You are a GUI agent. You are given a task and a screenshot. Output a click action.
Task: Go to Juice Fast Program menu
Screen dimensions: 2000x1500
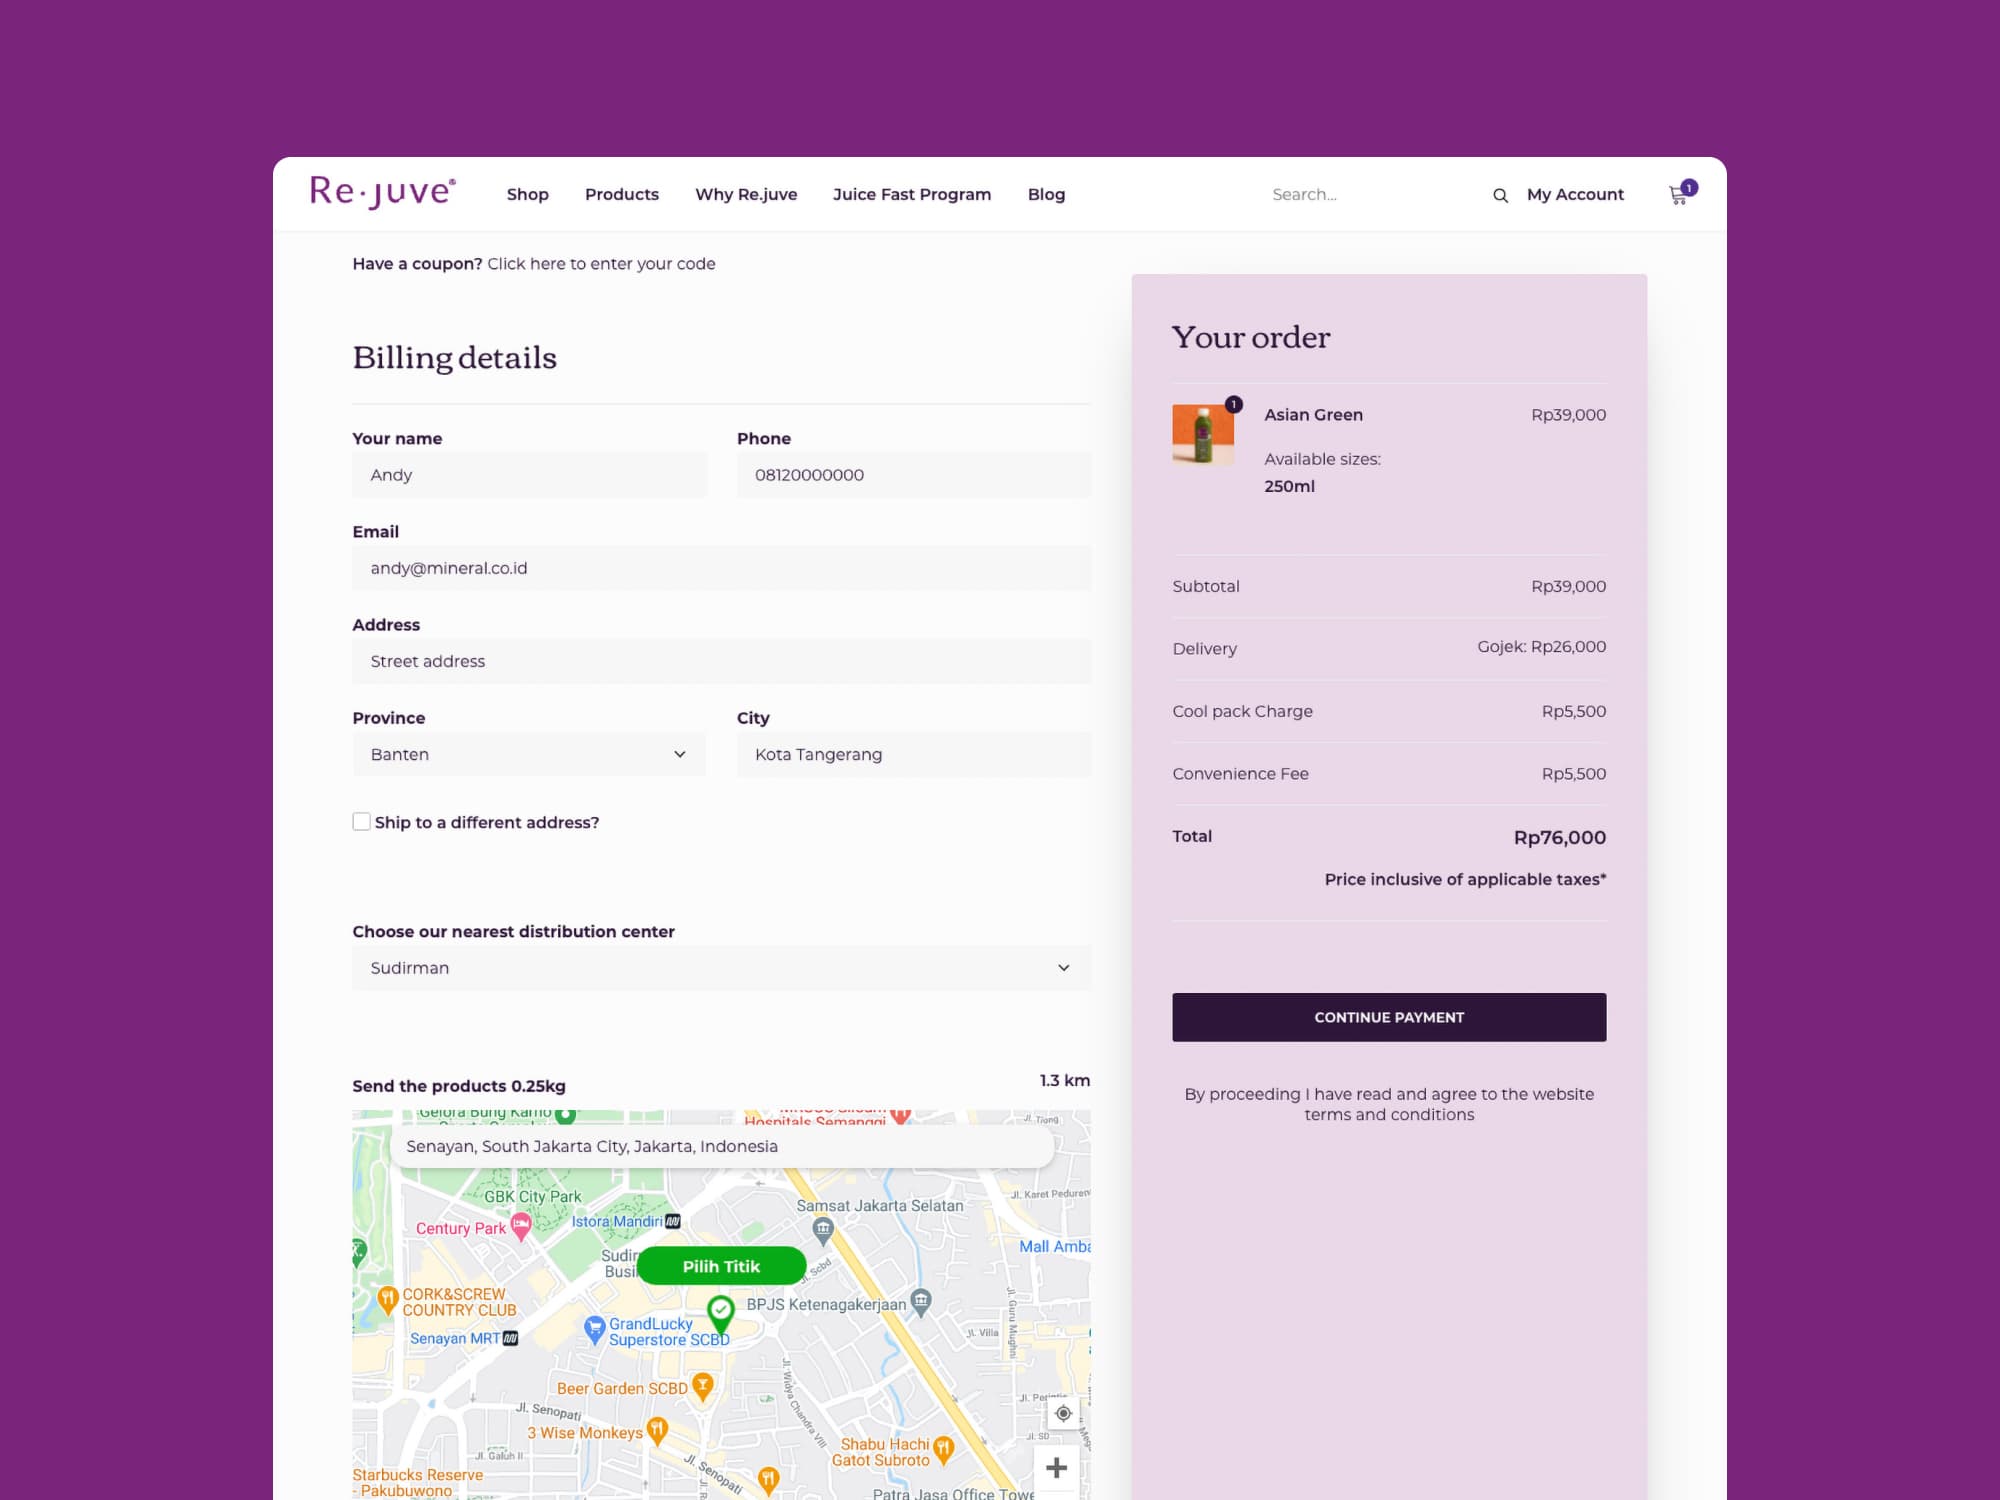point(912,194)
